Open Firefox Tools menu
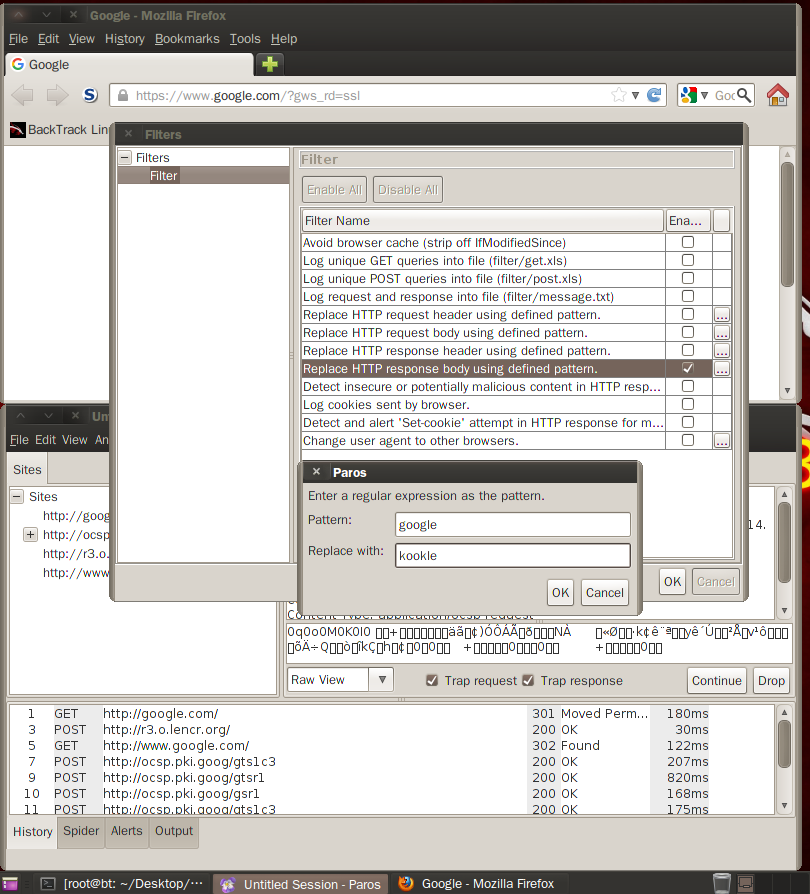The height and width of the screenshot is (894, 810). point(245,39)
